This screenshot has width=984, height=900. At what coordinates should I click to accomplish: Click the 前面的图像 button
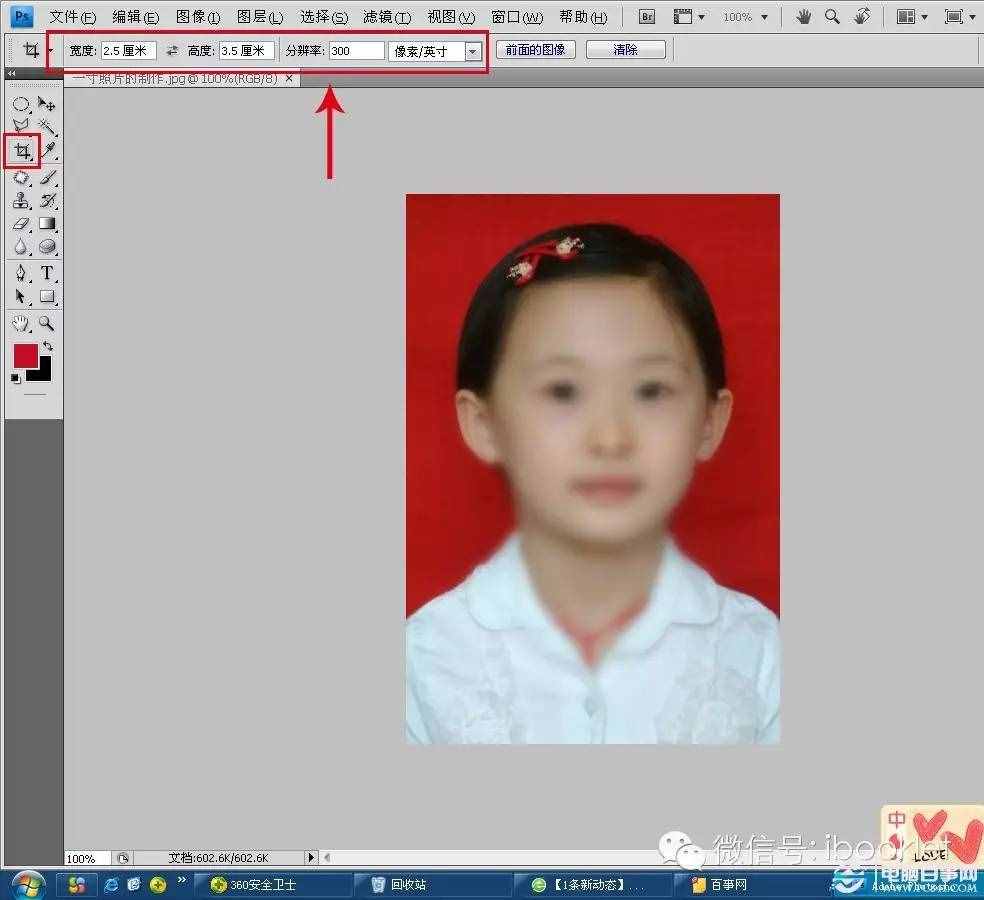click(x=534, y=49)
